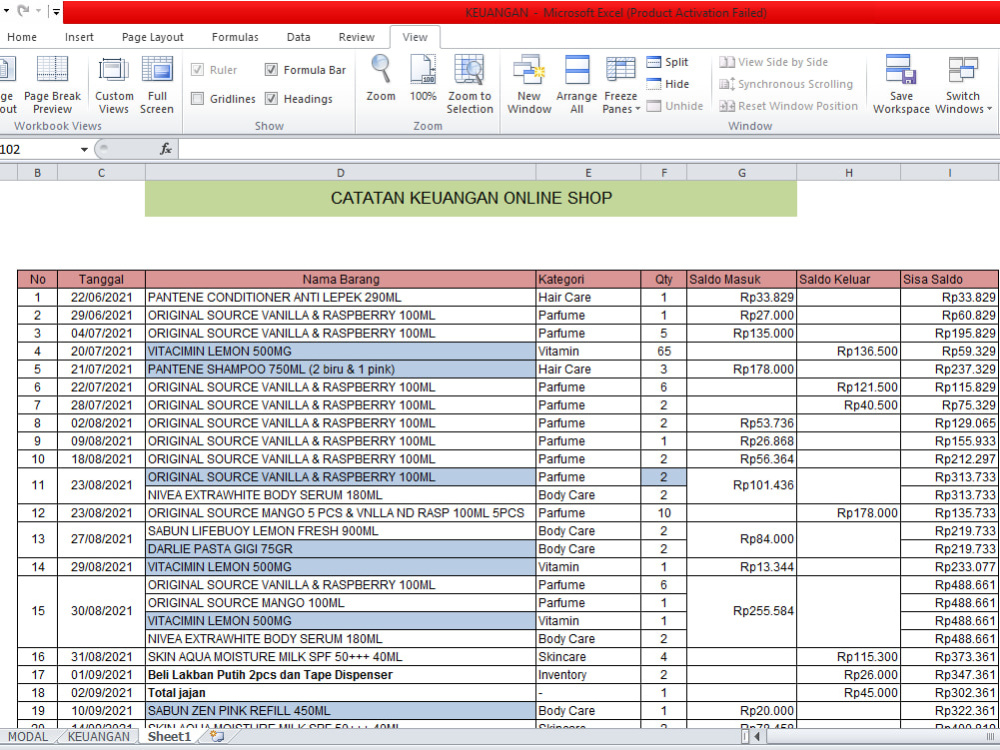Click the new sheet tab icon
Image resolution: width=1000 pixels, height=750 pixels.
click(x=217, y=737)
